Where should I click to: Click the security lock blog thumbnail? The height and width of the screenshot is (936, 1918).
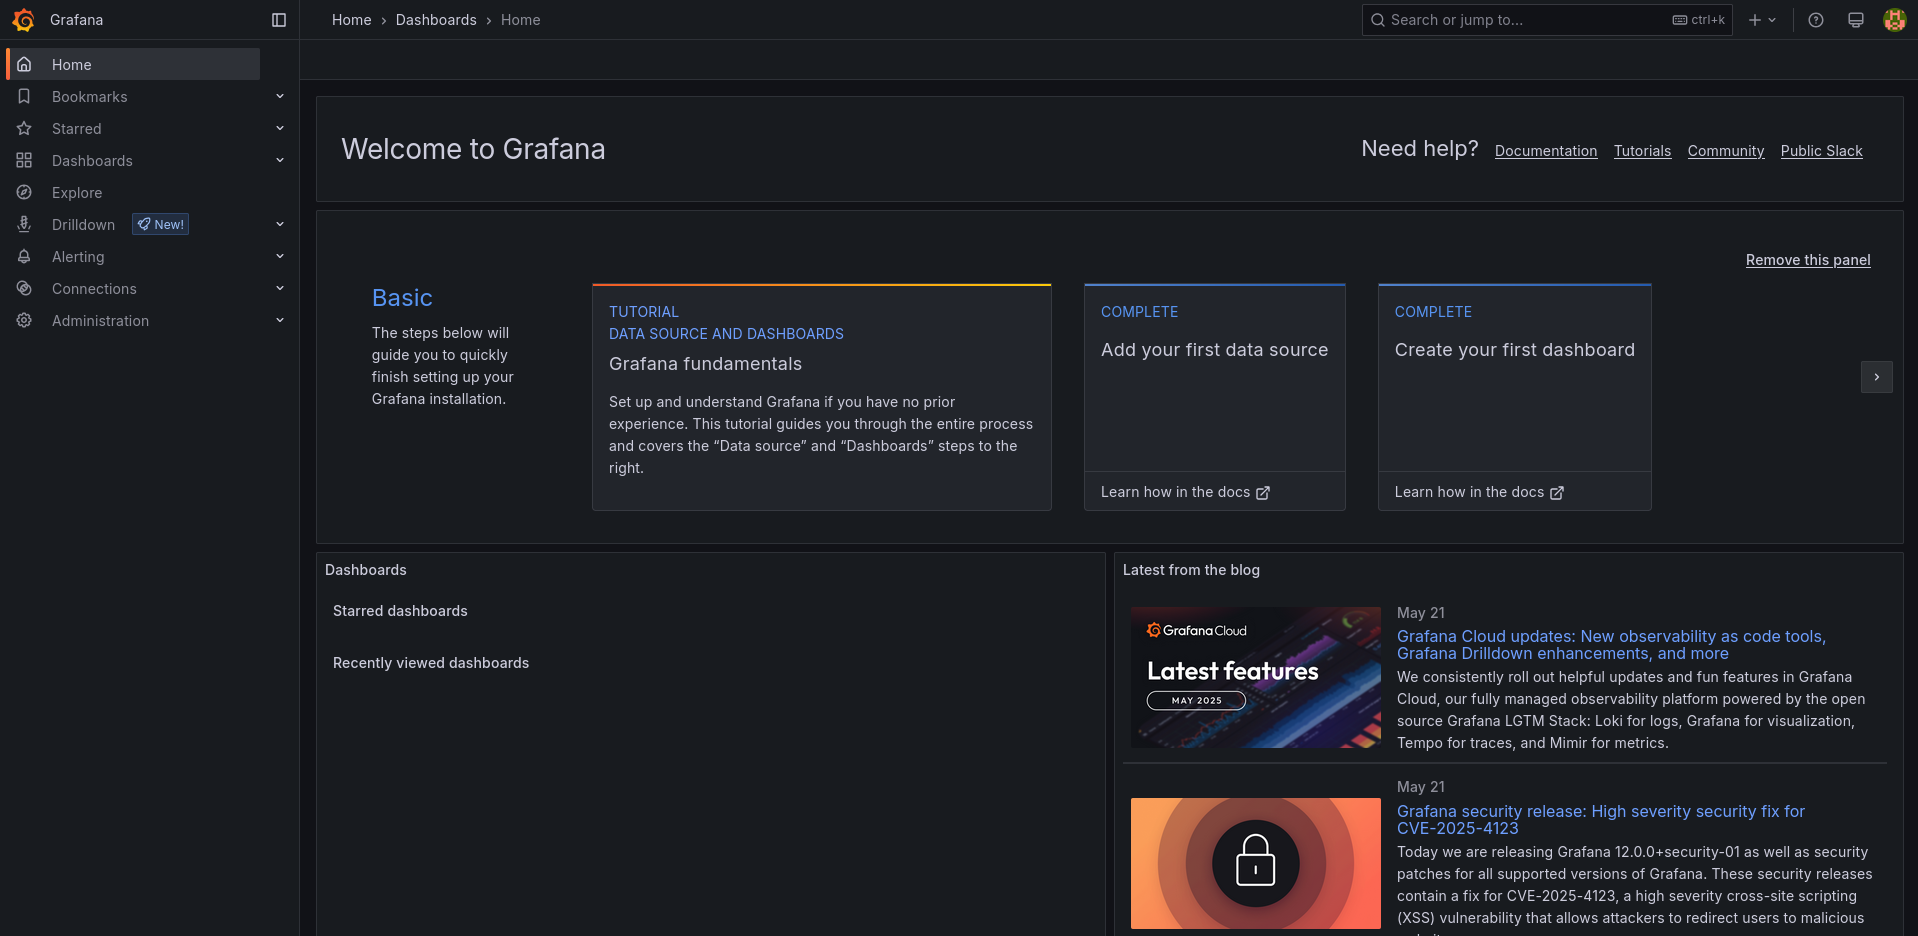1256,863
